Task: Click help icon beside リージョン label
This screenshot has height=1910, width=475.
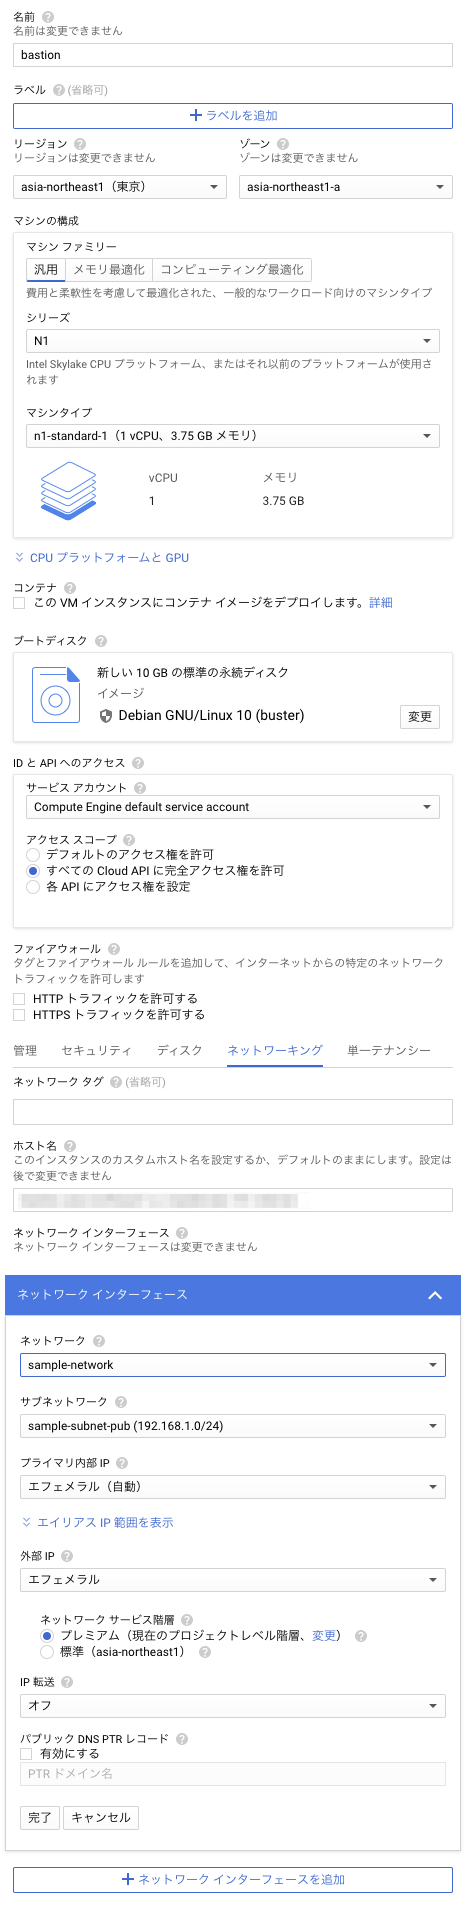Action: tap(80, 144)
